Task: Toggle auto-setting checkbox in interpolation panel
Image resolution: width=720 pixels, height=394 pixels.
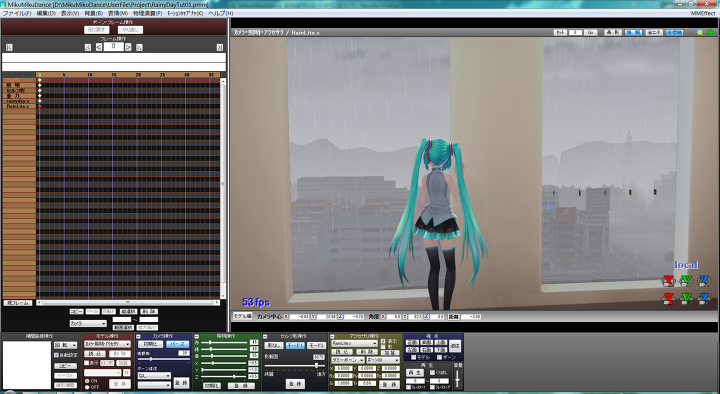Action: coord(56,355)
